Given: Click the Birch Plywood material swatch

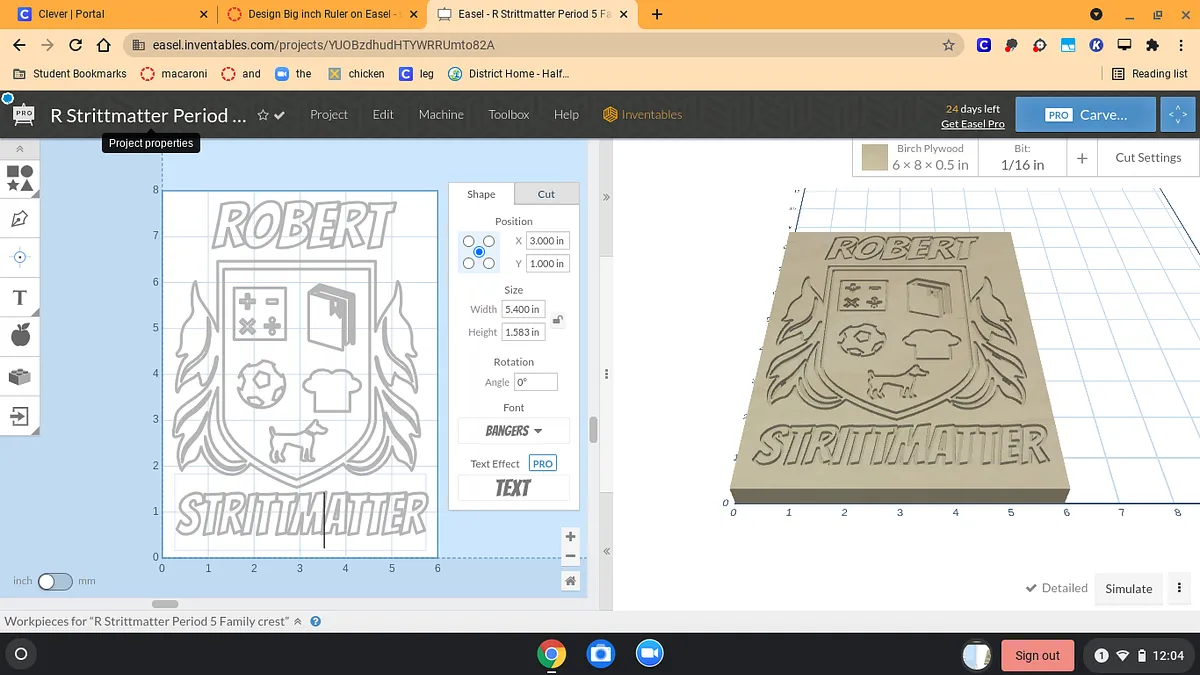Looking at the screenshot, I should click(x=875, y=157).
